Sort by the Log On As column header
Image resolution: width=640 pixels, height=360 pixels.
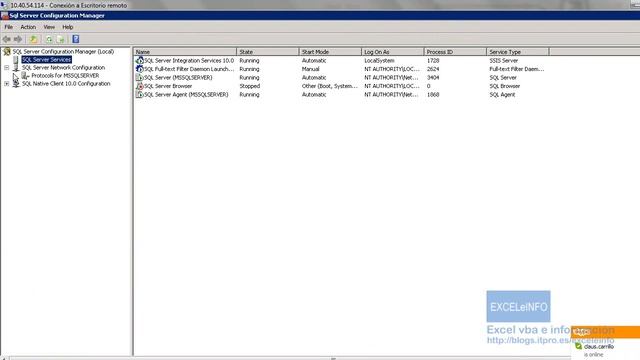[x=393, y=52]
